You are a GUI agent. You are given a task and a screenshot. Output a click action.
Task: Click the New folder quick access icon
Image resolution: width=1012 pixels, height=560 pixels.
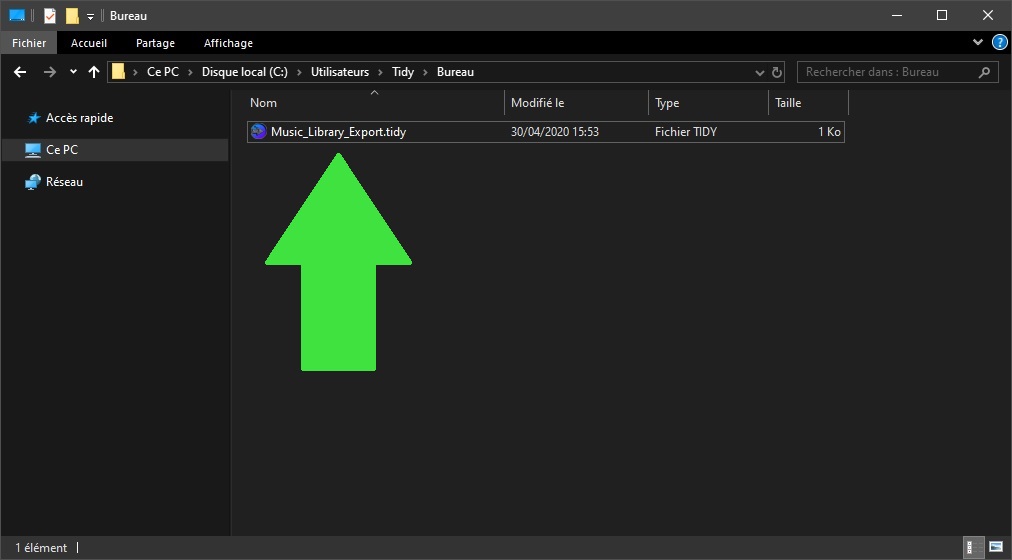coord(72,15)
